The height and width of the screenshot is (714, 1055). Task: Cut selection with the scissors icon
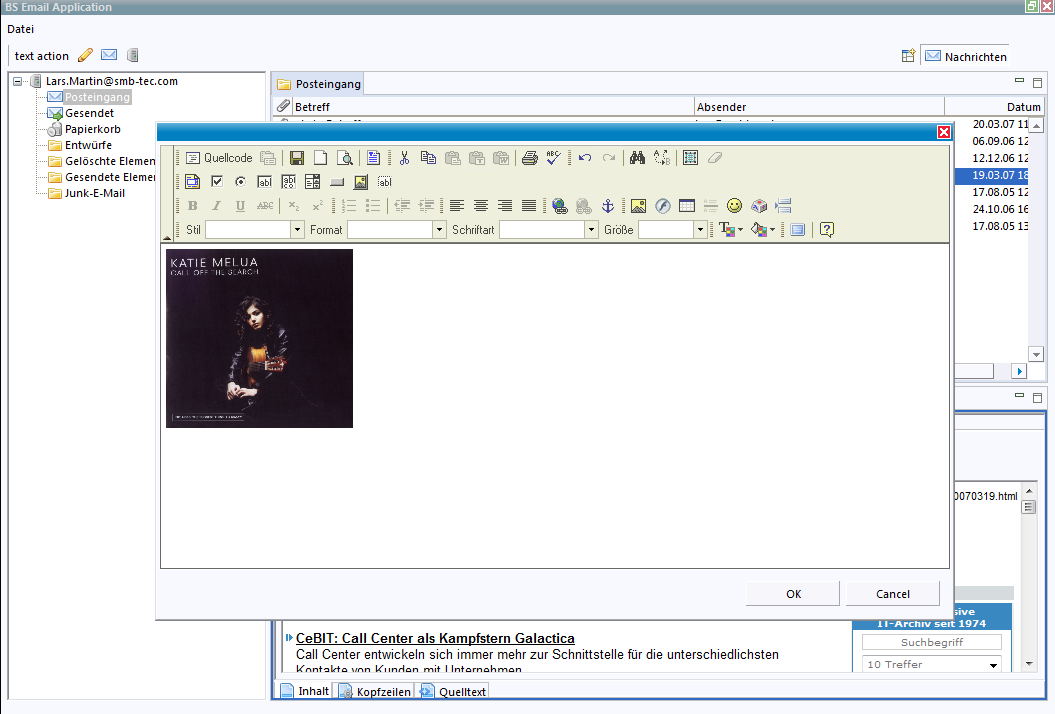pos(404,158)
